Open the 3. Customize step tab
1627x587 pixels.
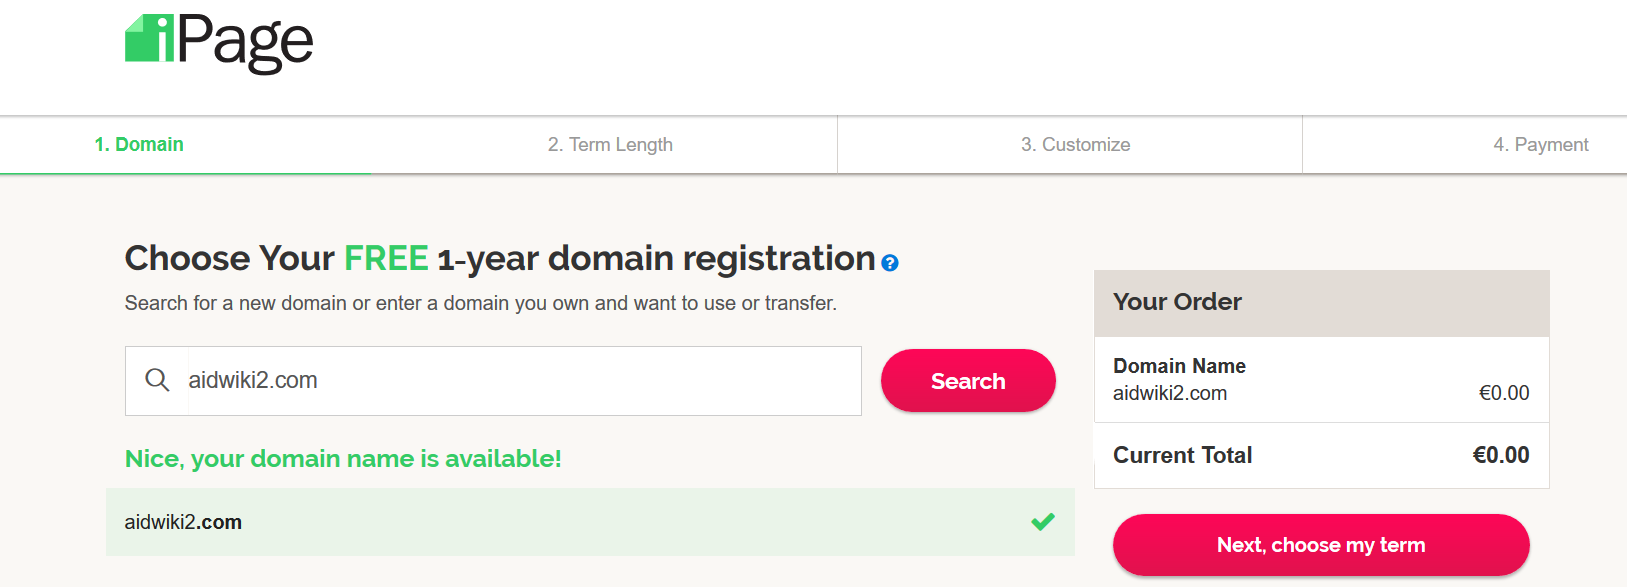[x=1075, y=145]
